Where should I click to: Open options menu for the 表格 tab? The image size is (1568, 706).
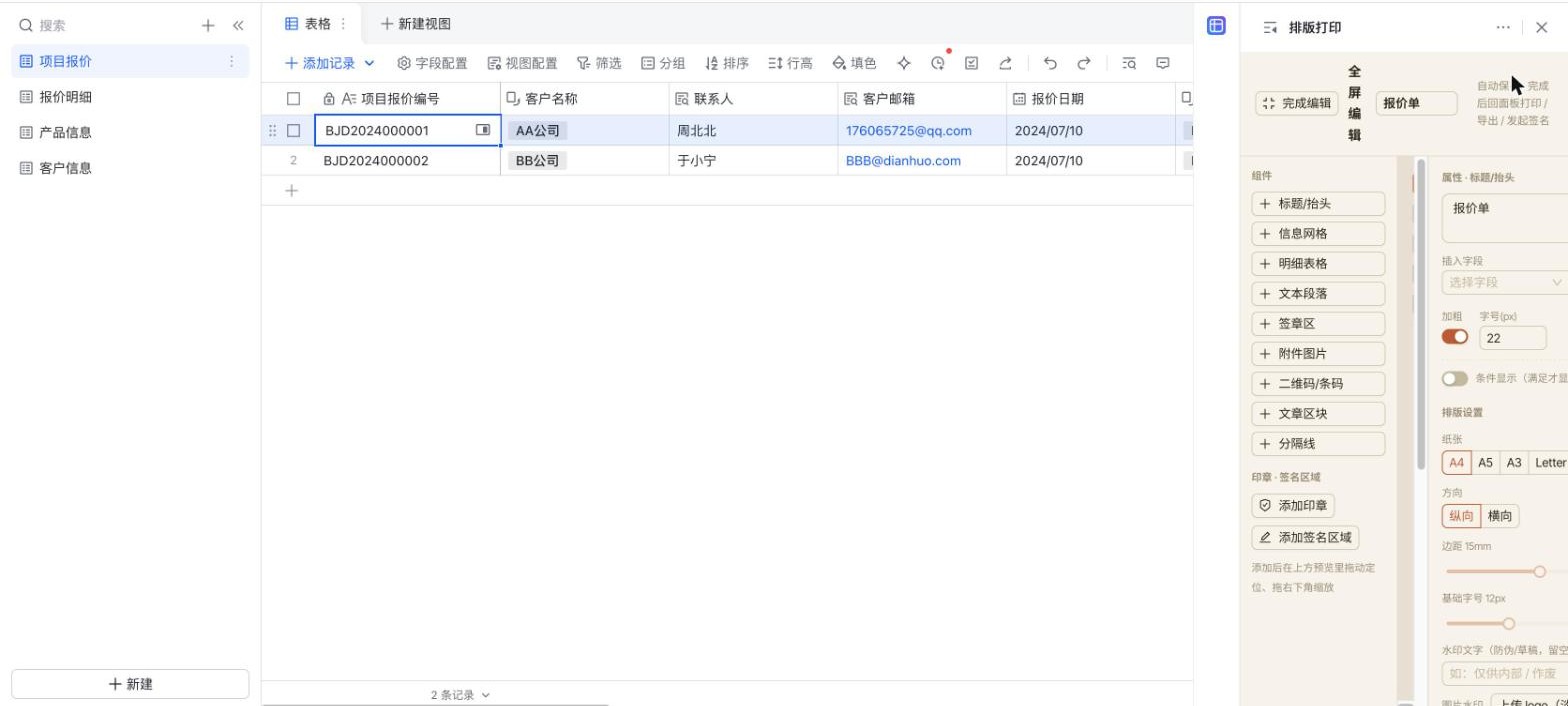[344, 24]
